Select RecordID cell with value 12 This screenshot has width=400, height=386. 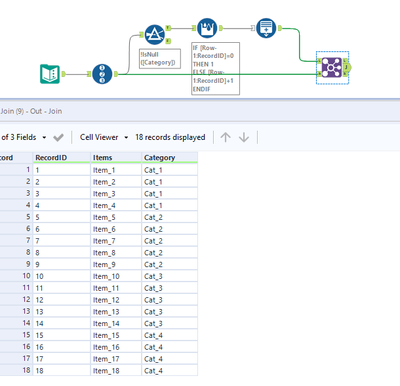[x=62, y=300]
